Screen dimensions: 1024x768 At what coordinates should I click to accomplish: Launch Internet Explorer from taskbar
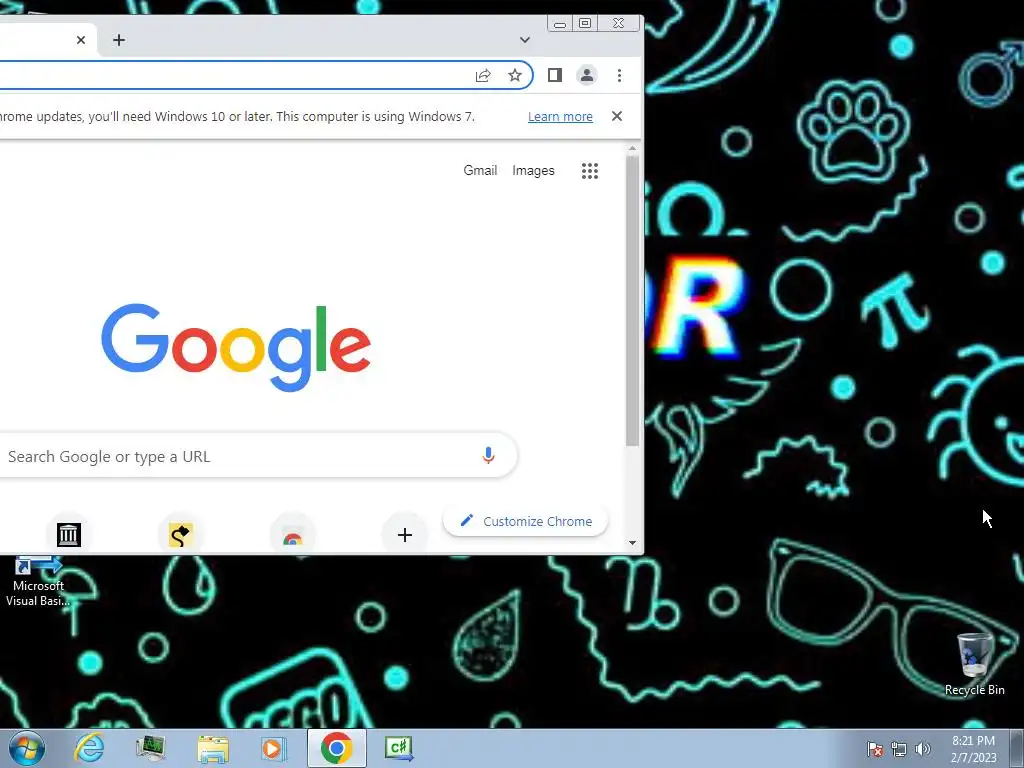[89, 748]
